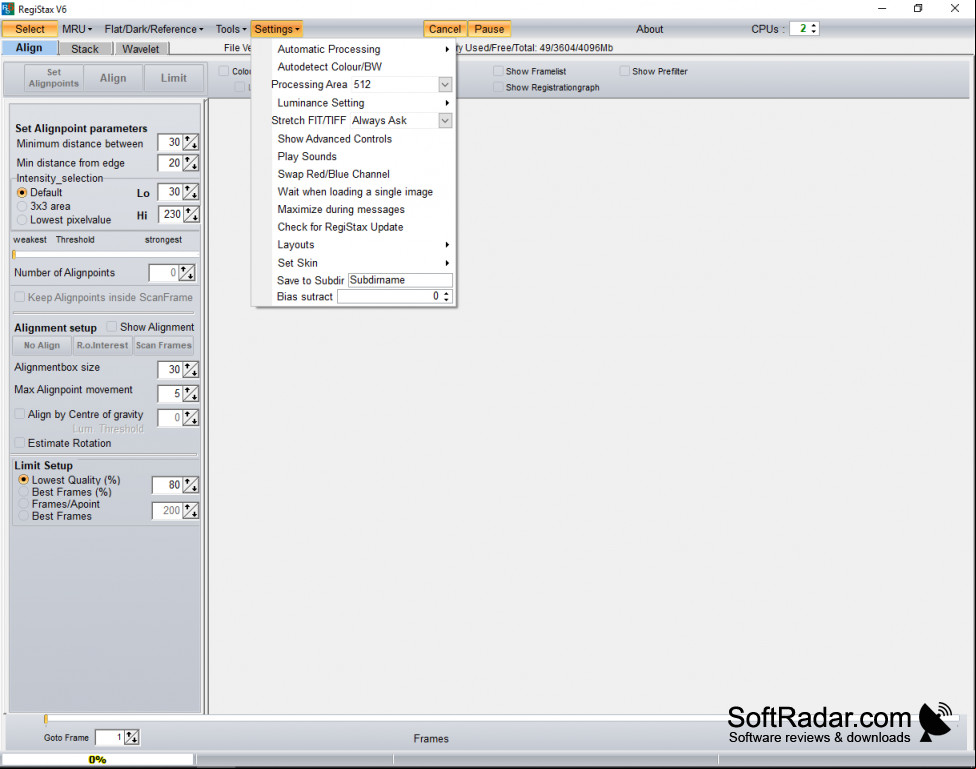Click spinner icon for Lum. Threshold value
The height and width of the screenshot is (769, 976).
pyautogui.click(x=191, y=418)
